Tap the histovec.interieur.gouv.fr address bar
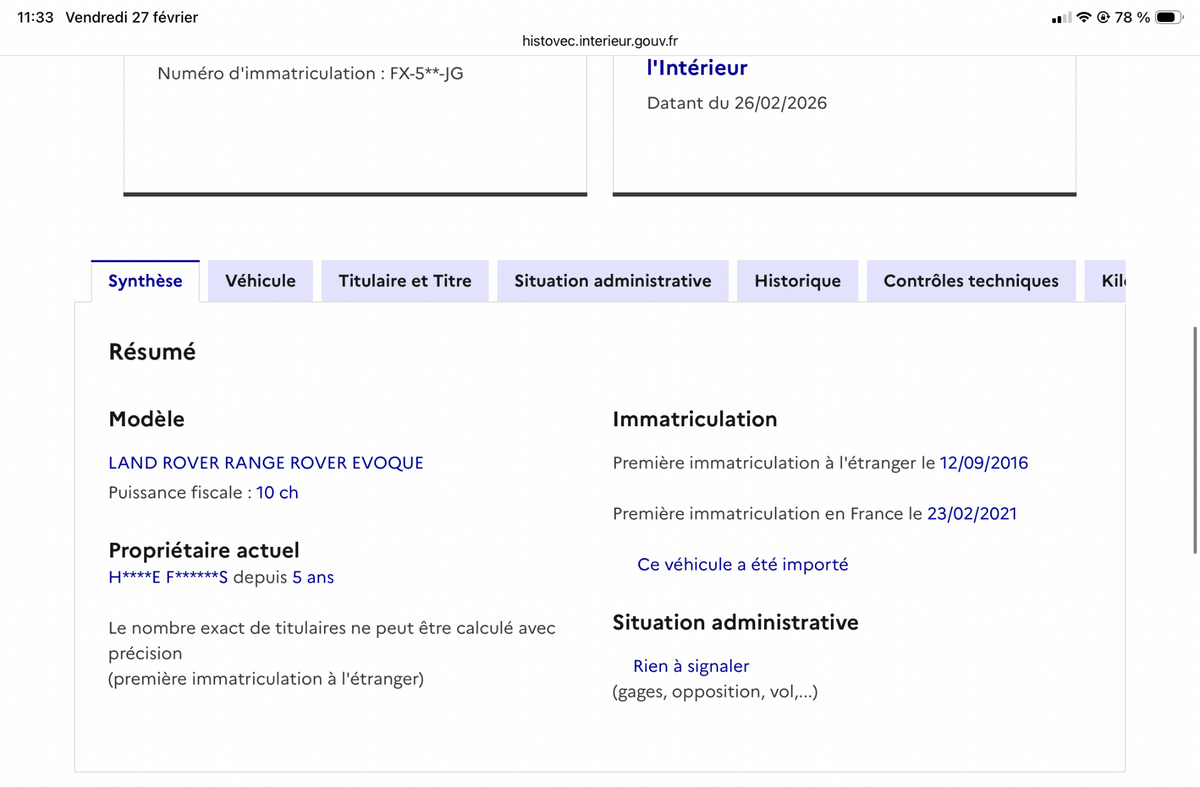Image resolution: width=1200 pixels, height=788 pixels. pyautogui.click(x=600, y=41)
